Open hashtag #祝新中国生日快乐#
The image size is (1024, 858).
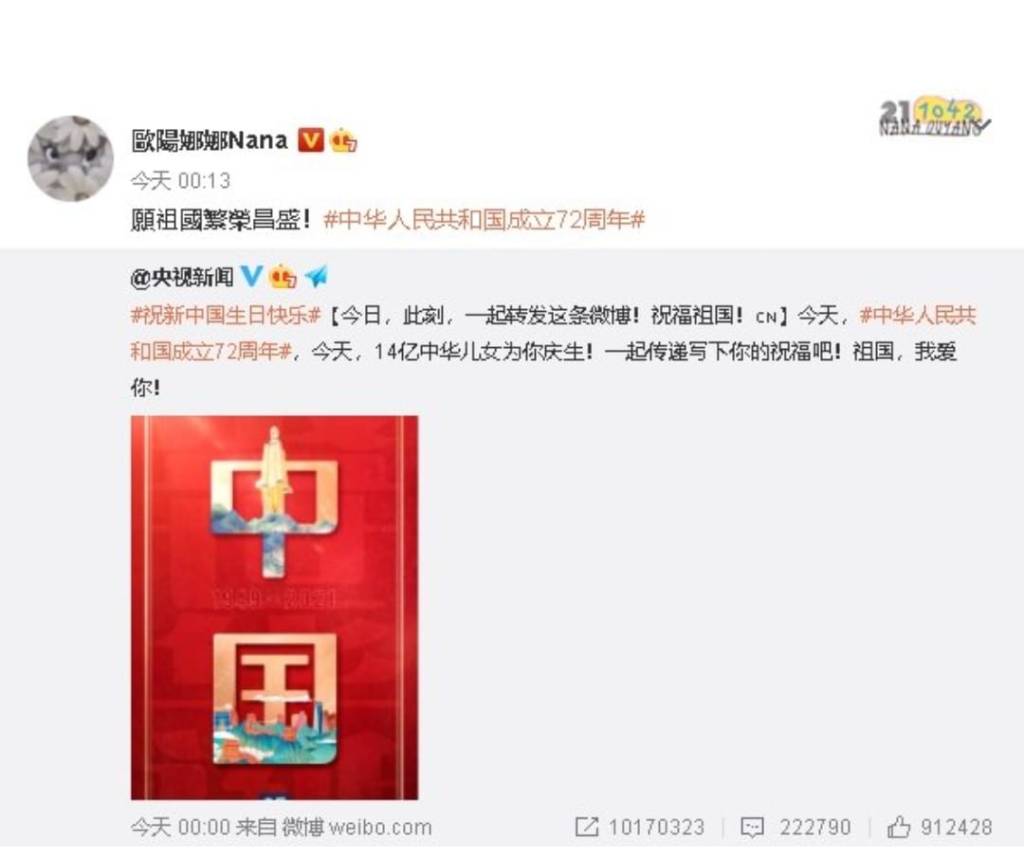(225, 316)
